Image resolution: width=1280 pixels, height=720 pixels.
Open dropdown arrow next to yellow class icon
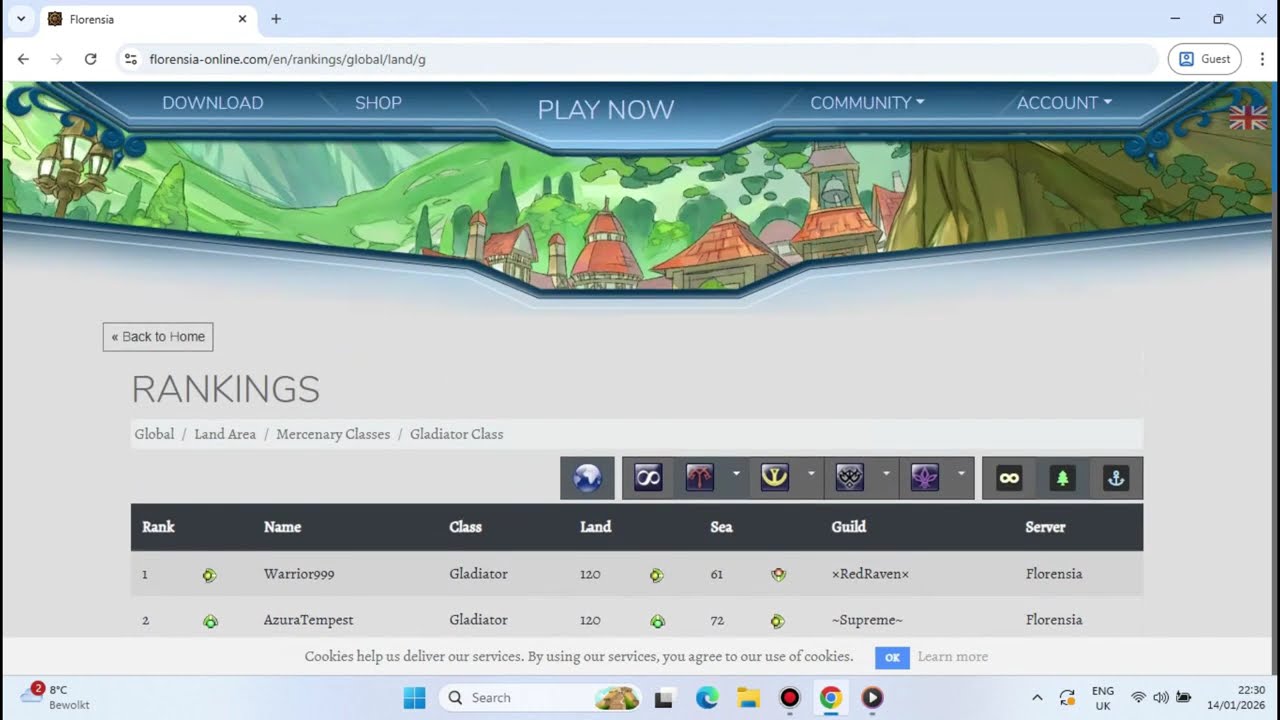pos(811,474)
